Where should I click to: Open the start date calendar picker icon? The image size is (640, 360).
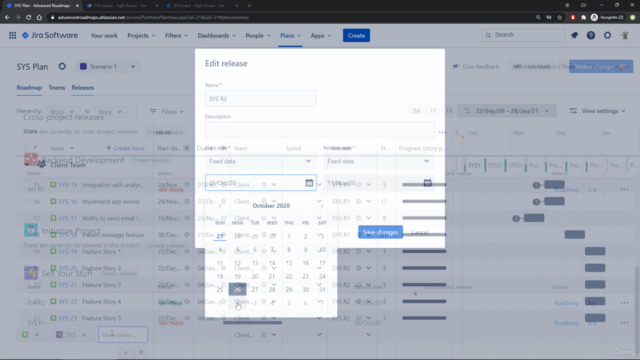[309, 183]
